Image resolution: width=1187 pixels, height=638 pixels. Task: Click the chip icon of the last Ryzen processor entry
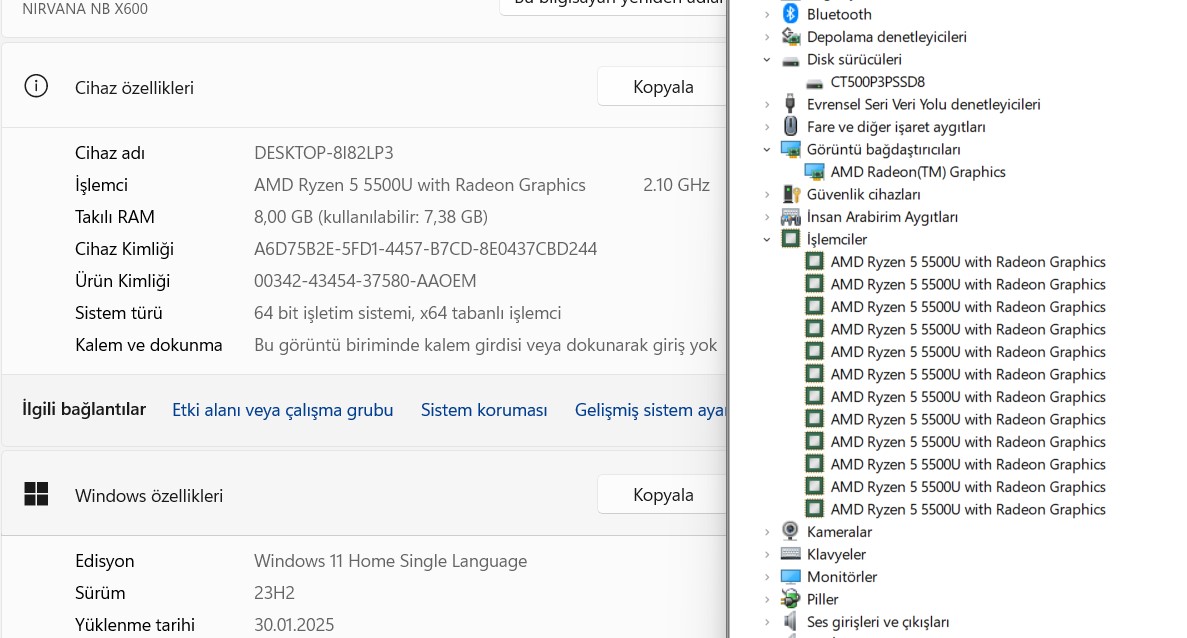pos(815,509)
